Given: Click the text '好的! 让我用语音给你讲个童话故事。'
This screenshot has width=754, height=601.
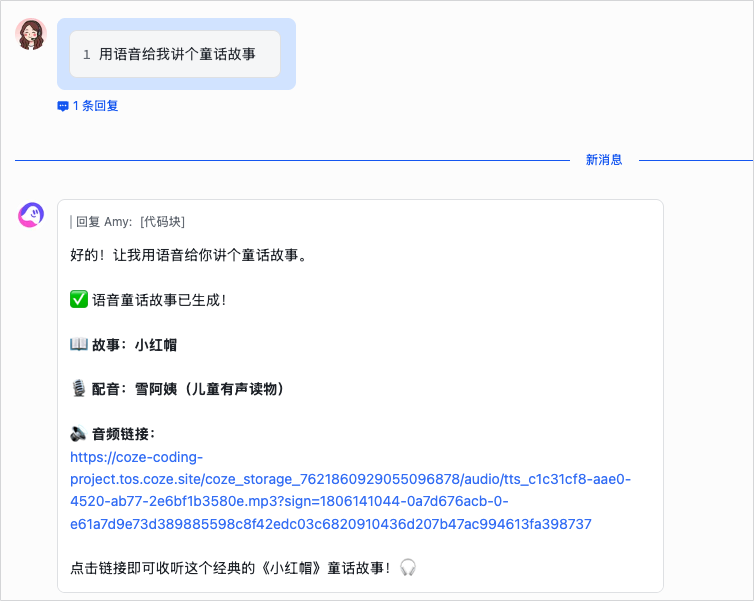Looking at the screenshot, I should pos(188,255).
